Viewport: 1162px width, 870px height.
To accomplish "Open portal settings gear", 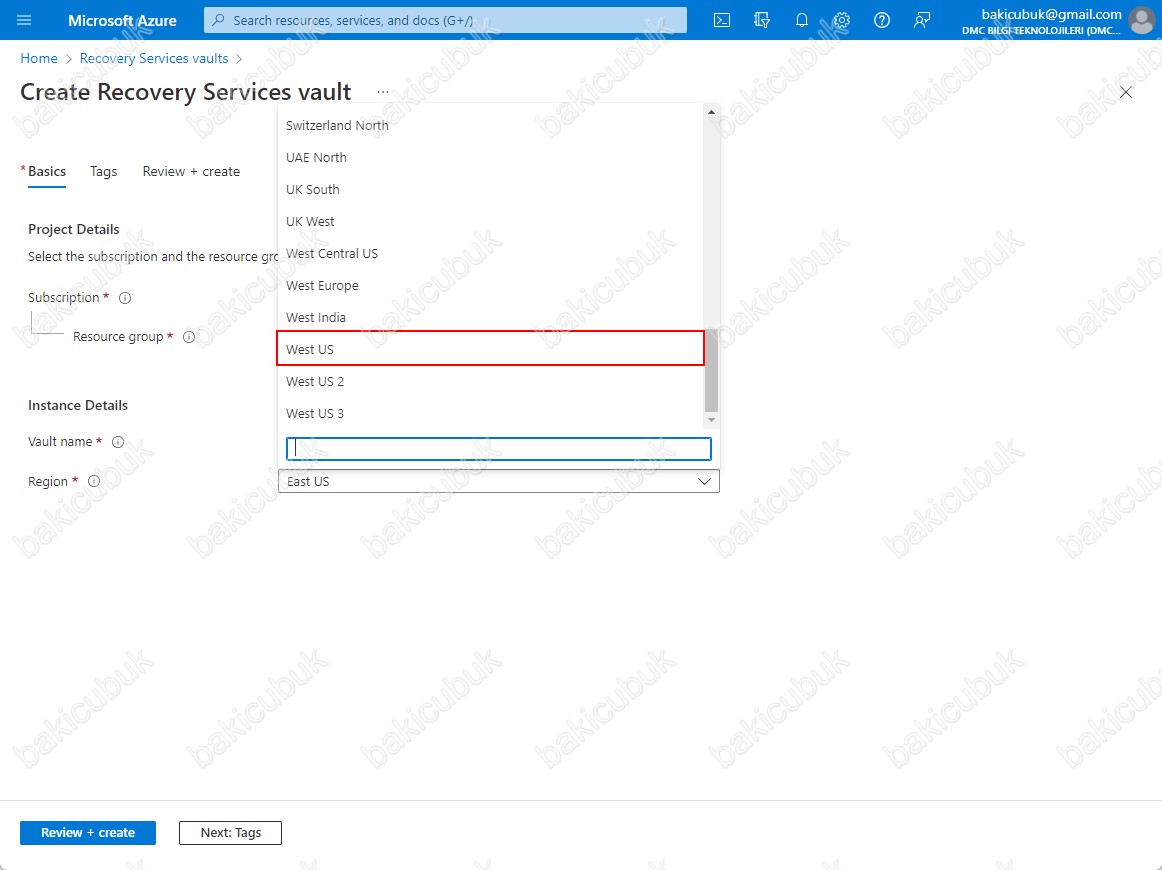I will (x=842, y=20).
